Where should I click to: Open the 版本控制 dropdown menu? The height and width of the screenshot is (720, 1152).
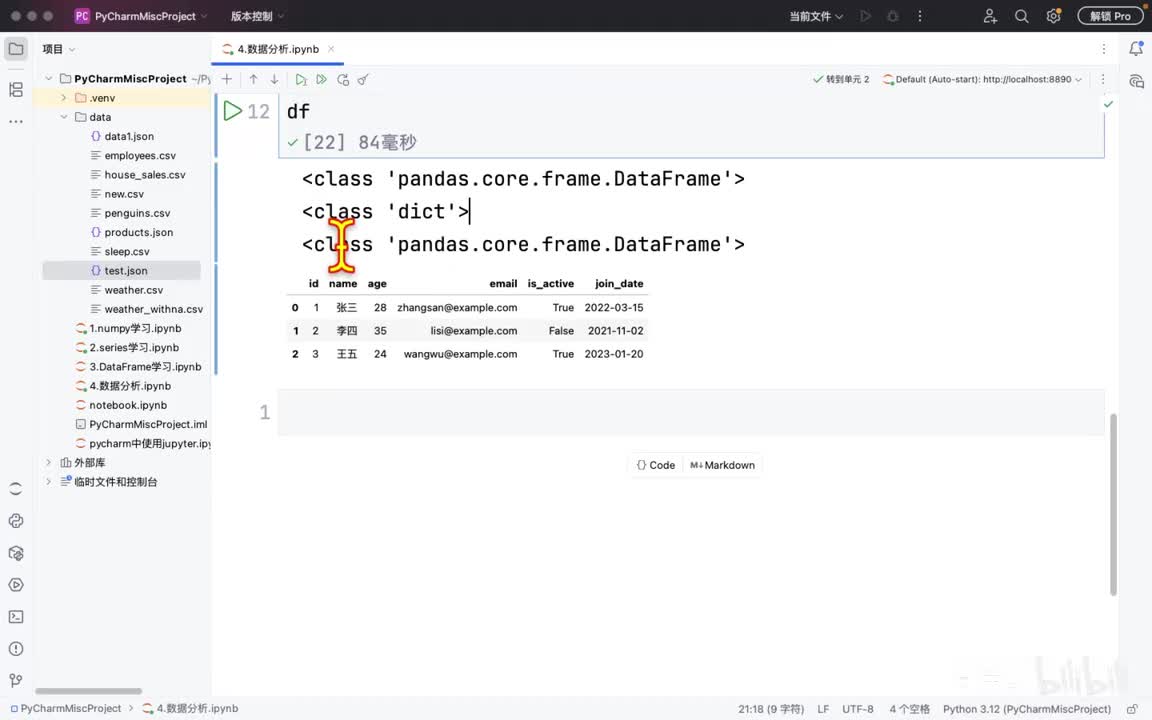pos(257,16)
